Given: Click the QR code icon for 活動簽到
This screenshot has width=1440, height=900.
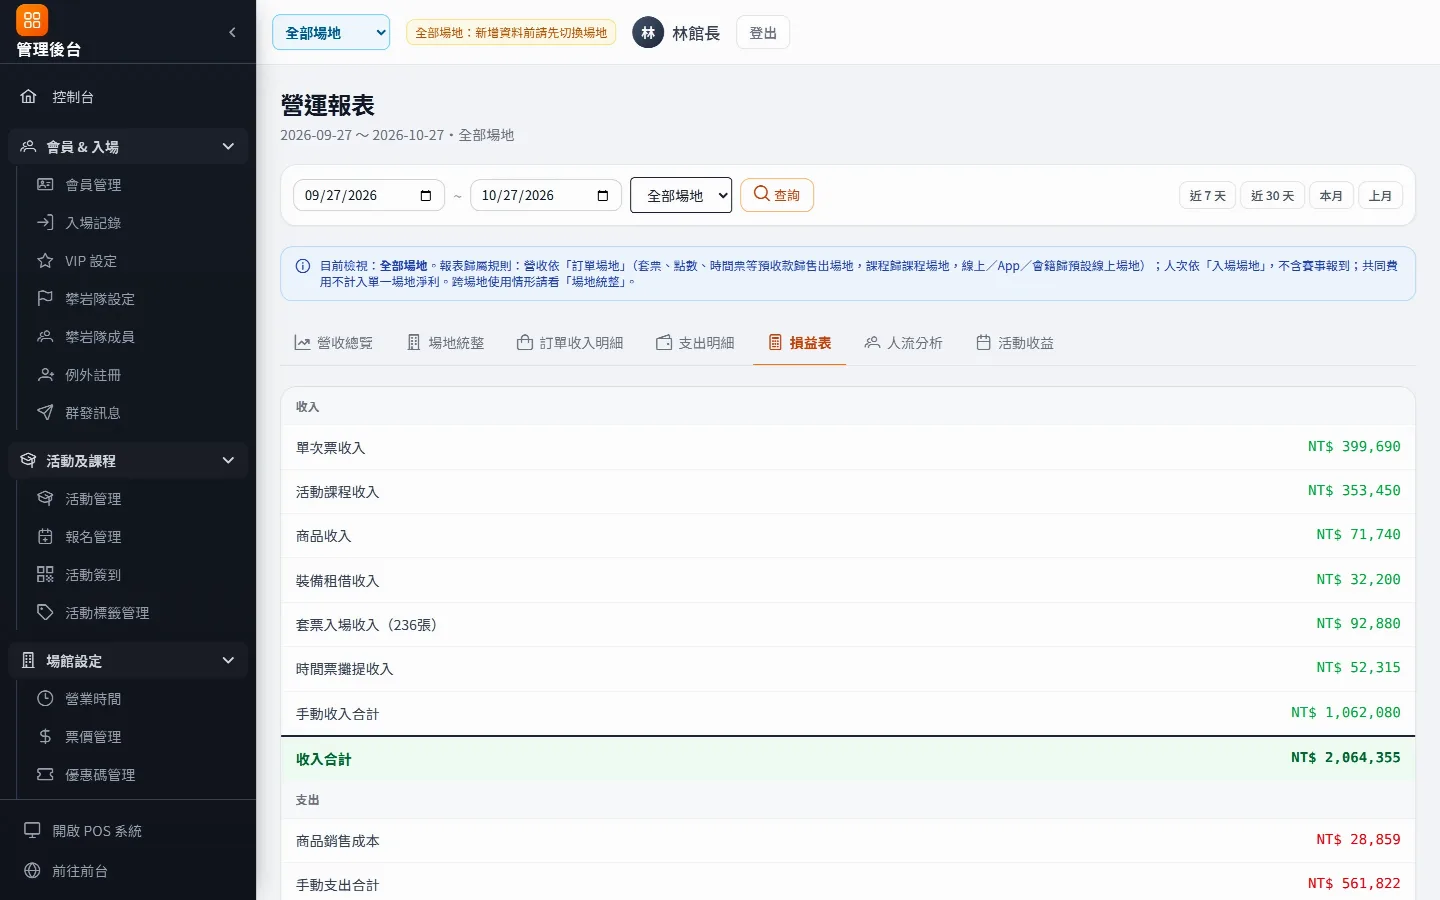Looking at the screenshot, I should point(45,575).
